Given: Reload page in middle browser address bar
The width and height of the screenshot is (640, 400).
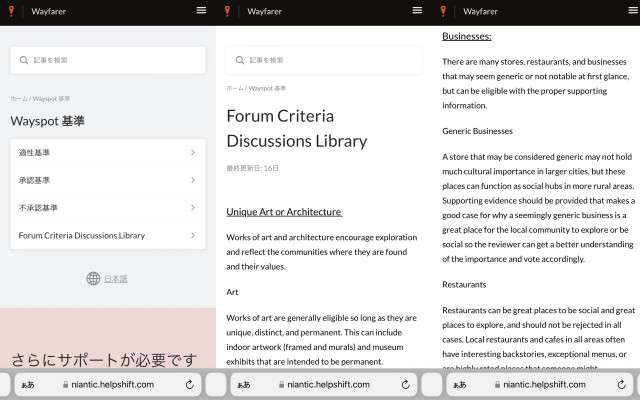Looking at the screenshot, I should tap(406, 384).
